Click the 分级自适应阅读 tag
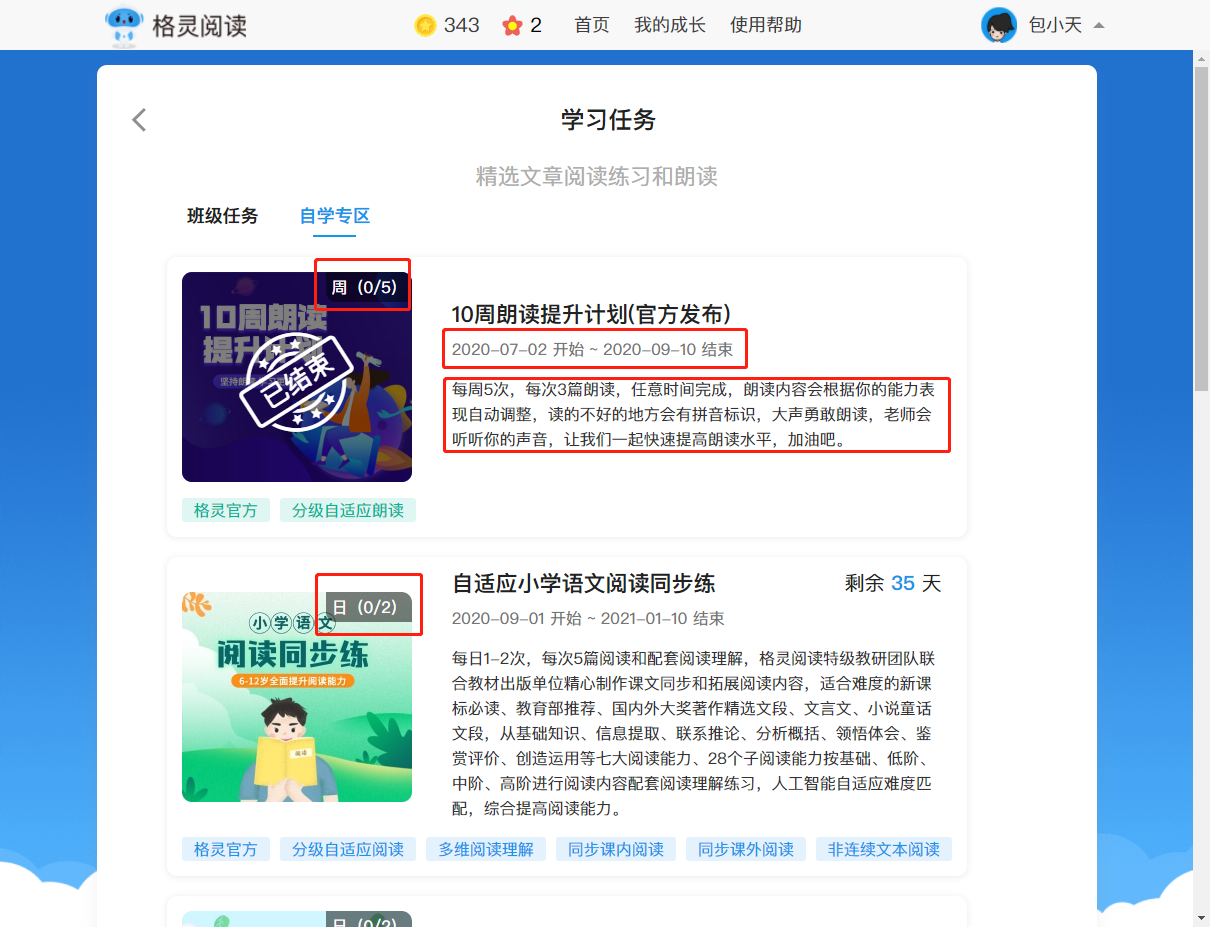This screenshot has height=937, width=1210. (x=348, y=849)
